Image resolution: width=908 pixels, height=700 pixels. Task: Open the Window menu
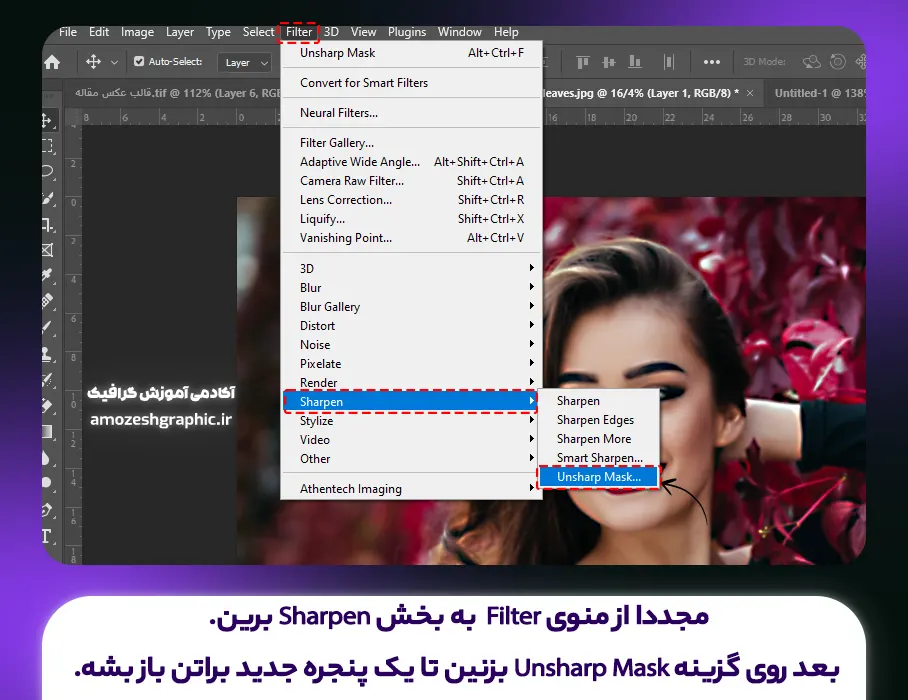tap(459, 32)
